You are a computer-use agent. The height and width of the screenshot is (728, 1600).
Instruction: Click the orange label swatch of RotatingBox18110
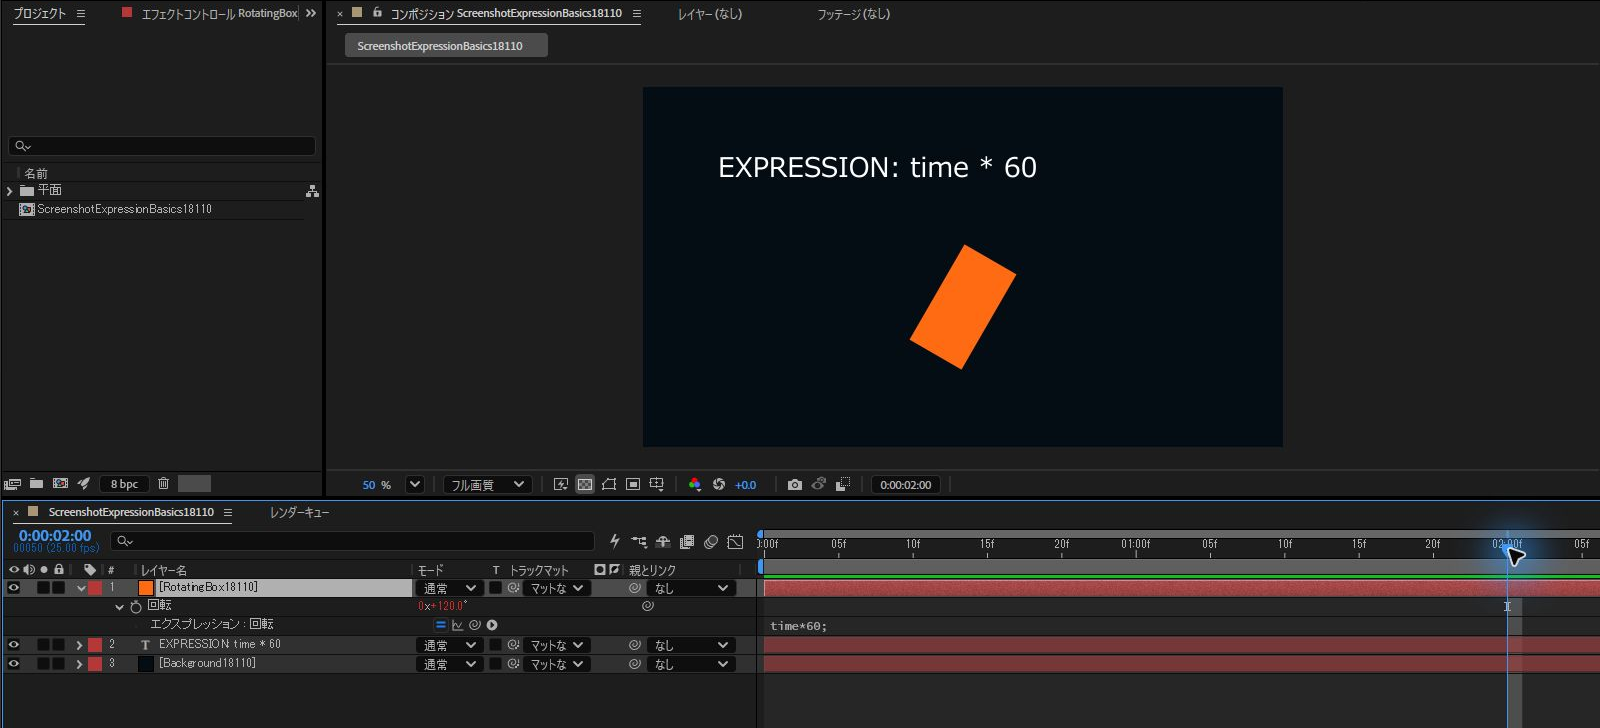coord(146,588)
